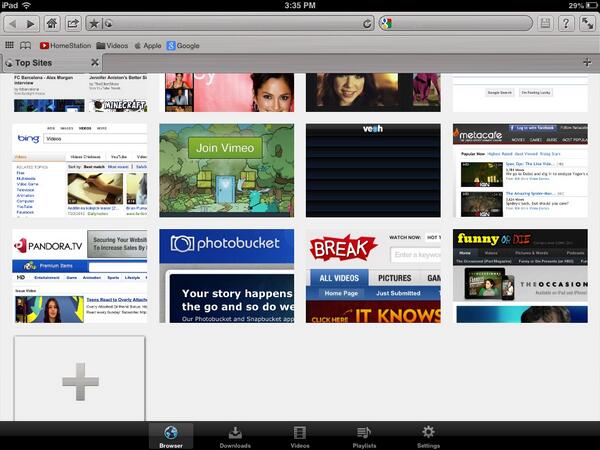Open the Break site thumbnail
The image size is (600, 450).
coord(373,276)
